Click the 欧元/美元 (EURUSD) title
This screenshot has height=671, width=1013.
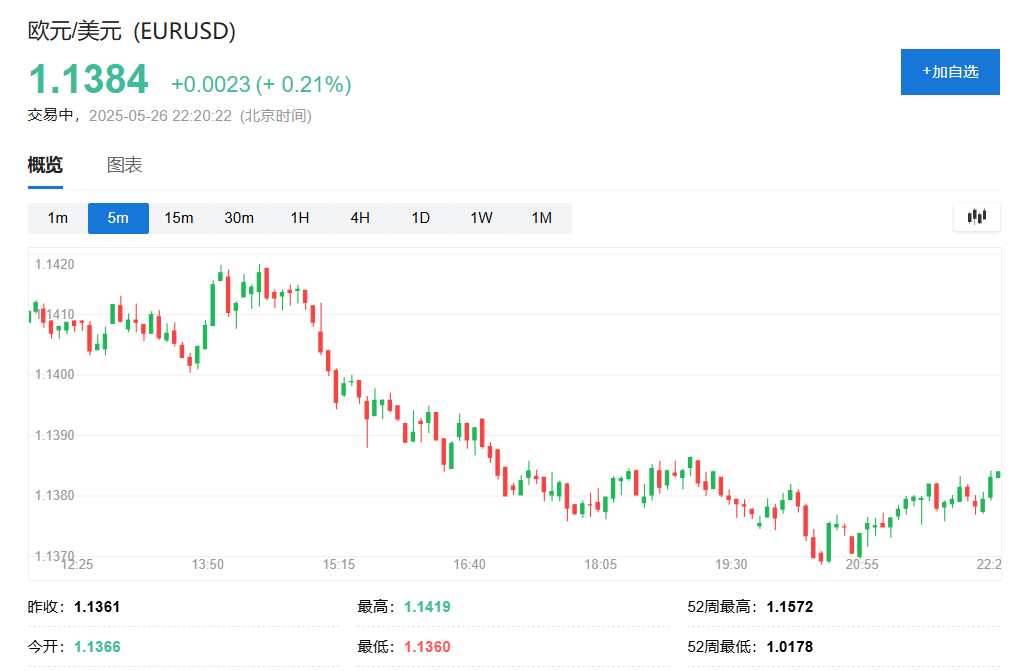(x=132, y=31)
